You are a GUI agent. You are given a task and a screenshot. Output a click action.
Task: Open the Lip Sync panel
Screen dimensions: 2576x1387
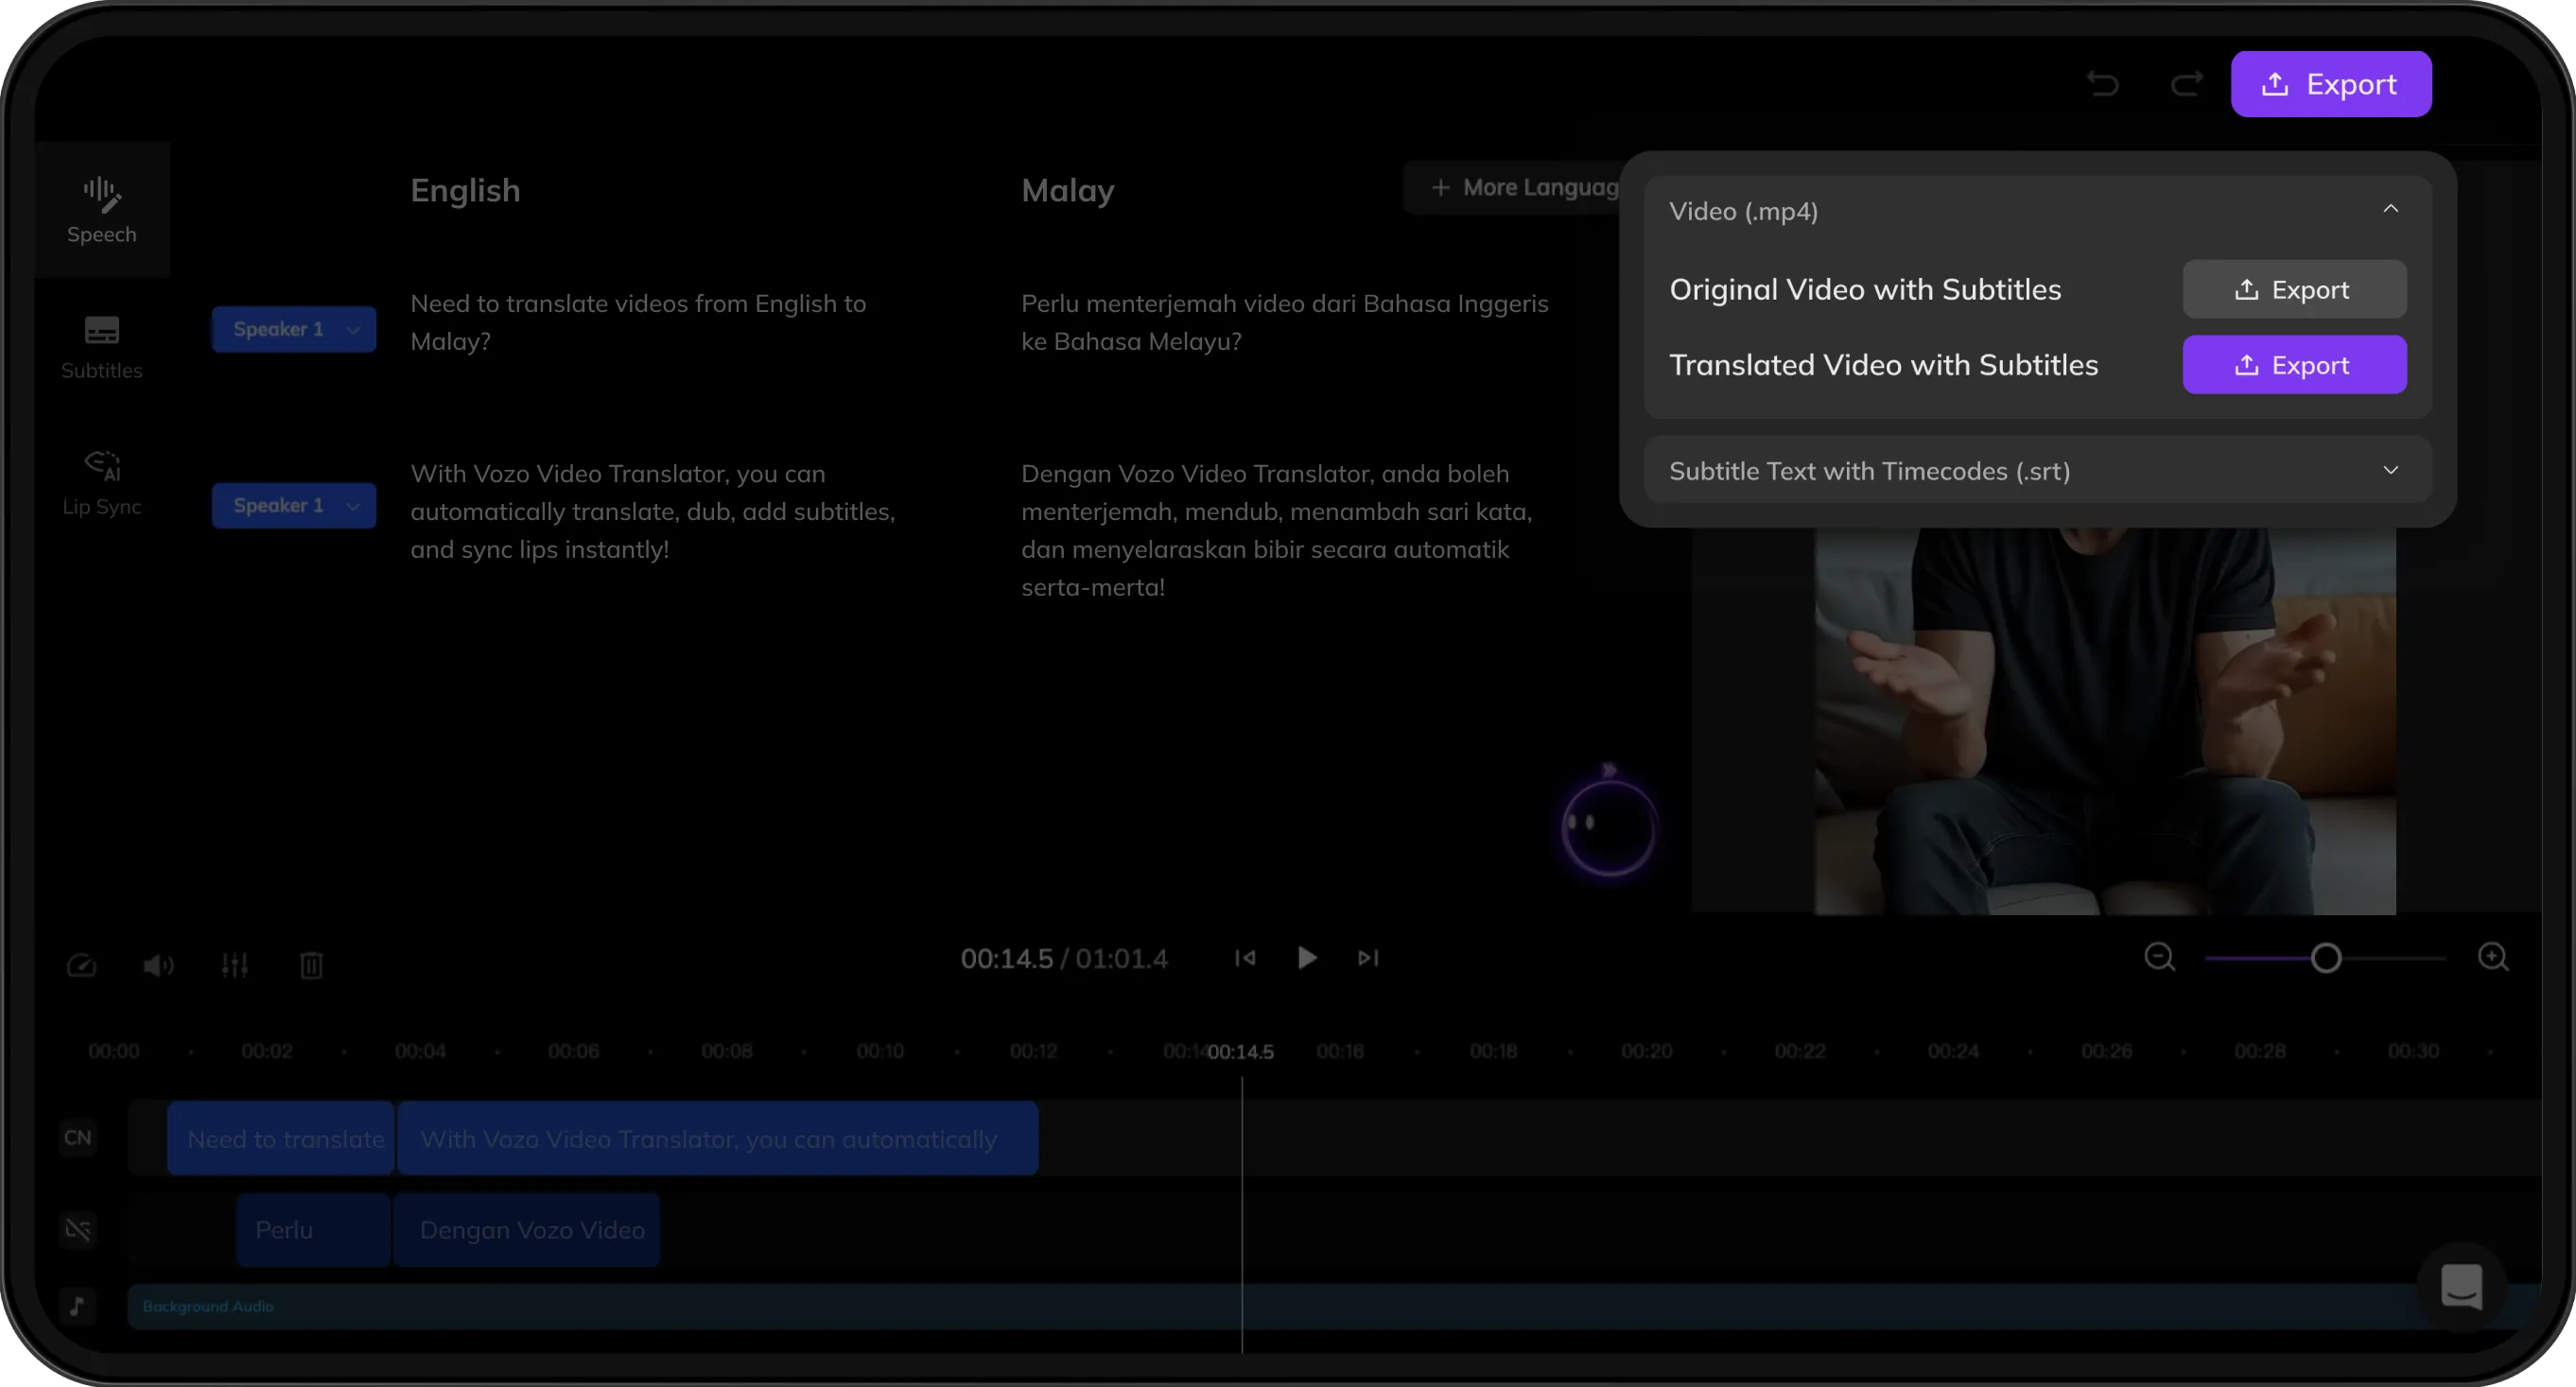[x=102, y=483]
